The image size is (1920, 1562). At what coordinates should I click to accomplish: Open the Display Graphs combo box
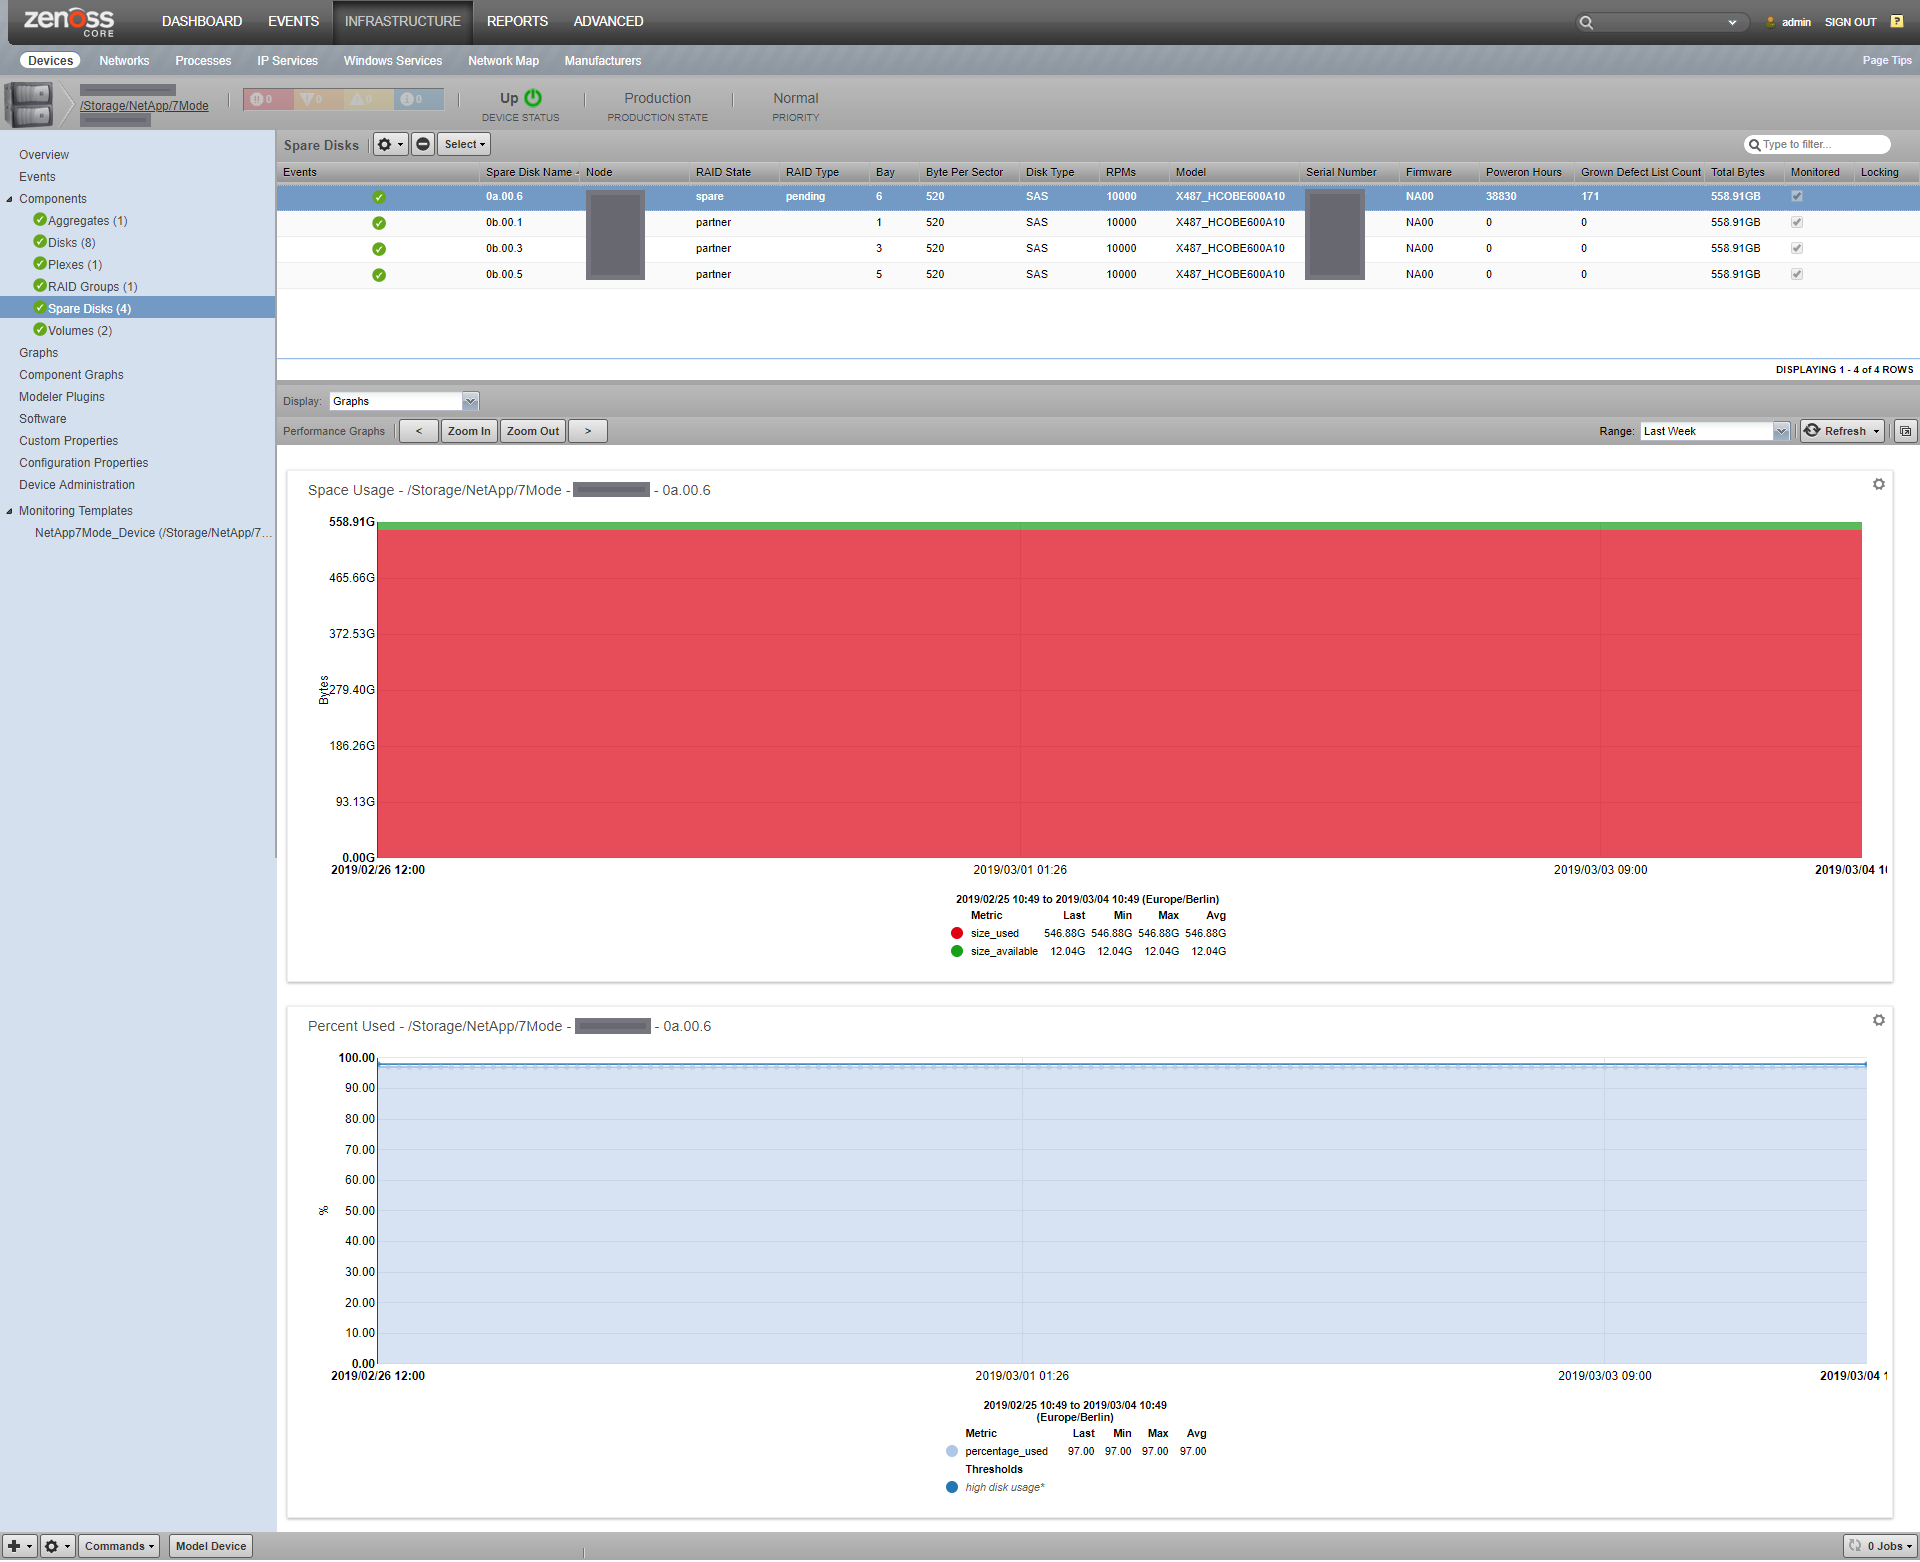click(470, 402)
